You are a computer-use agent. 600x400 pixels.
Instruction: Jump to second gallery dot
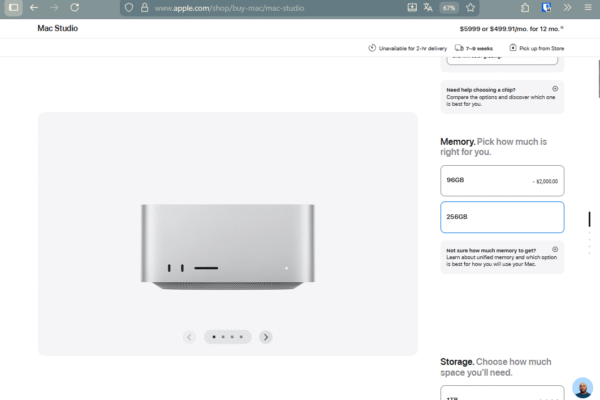[x=223, y=337]
